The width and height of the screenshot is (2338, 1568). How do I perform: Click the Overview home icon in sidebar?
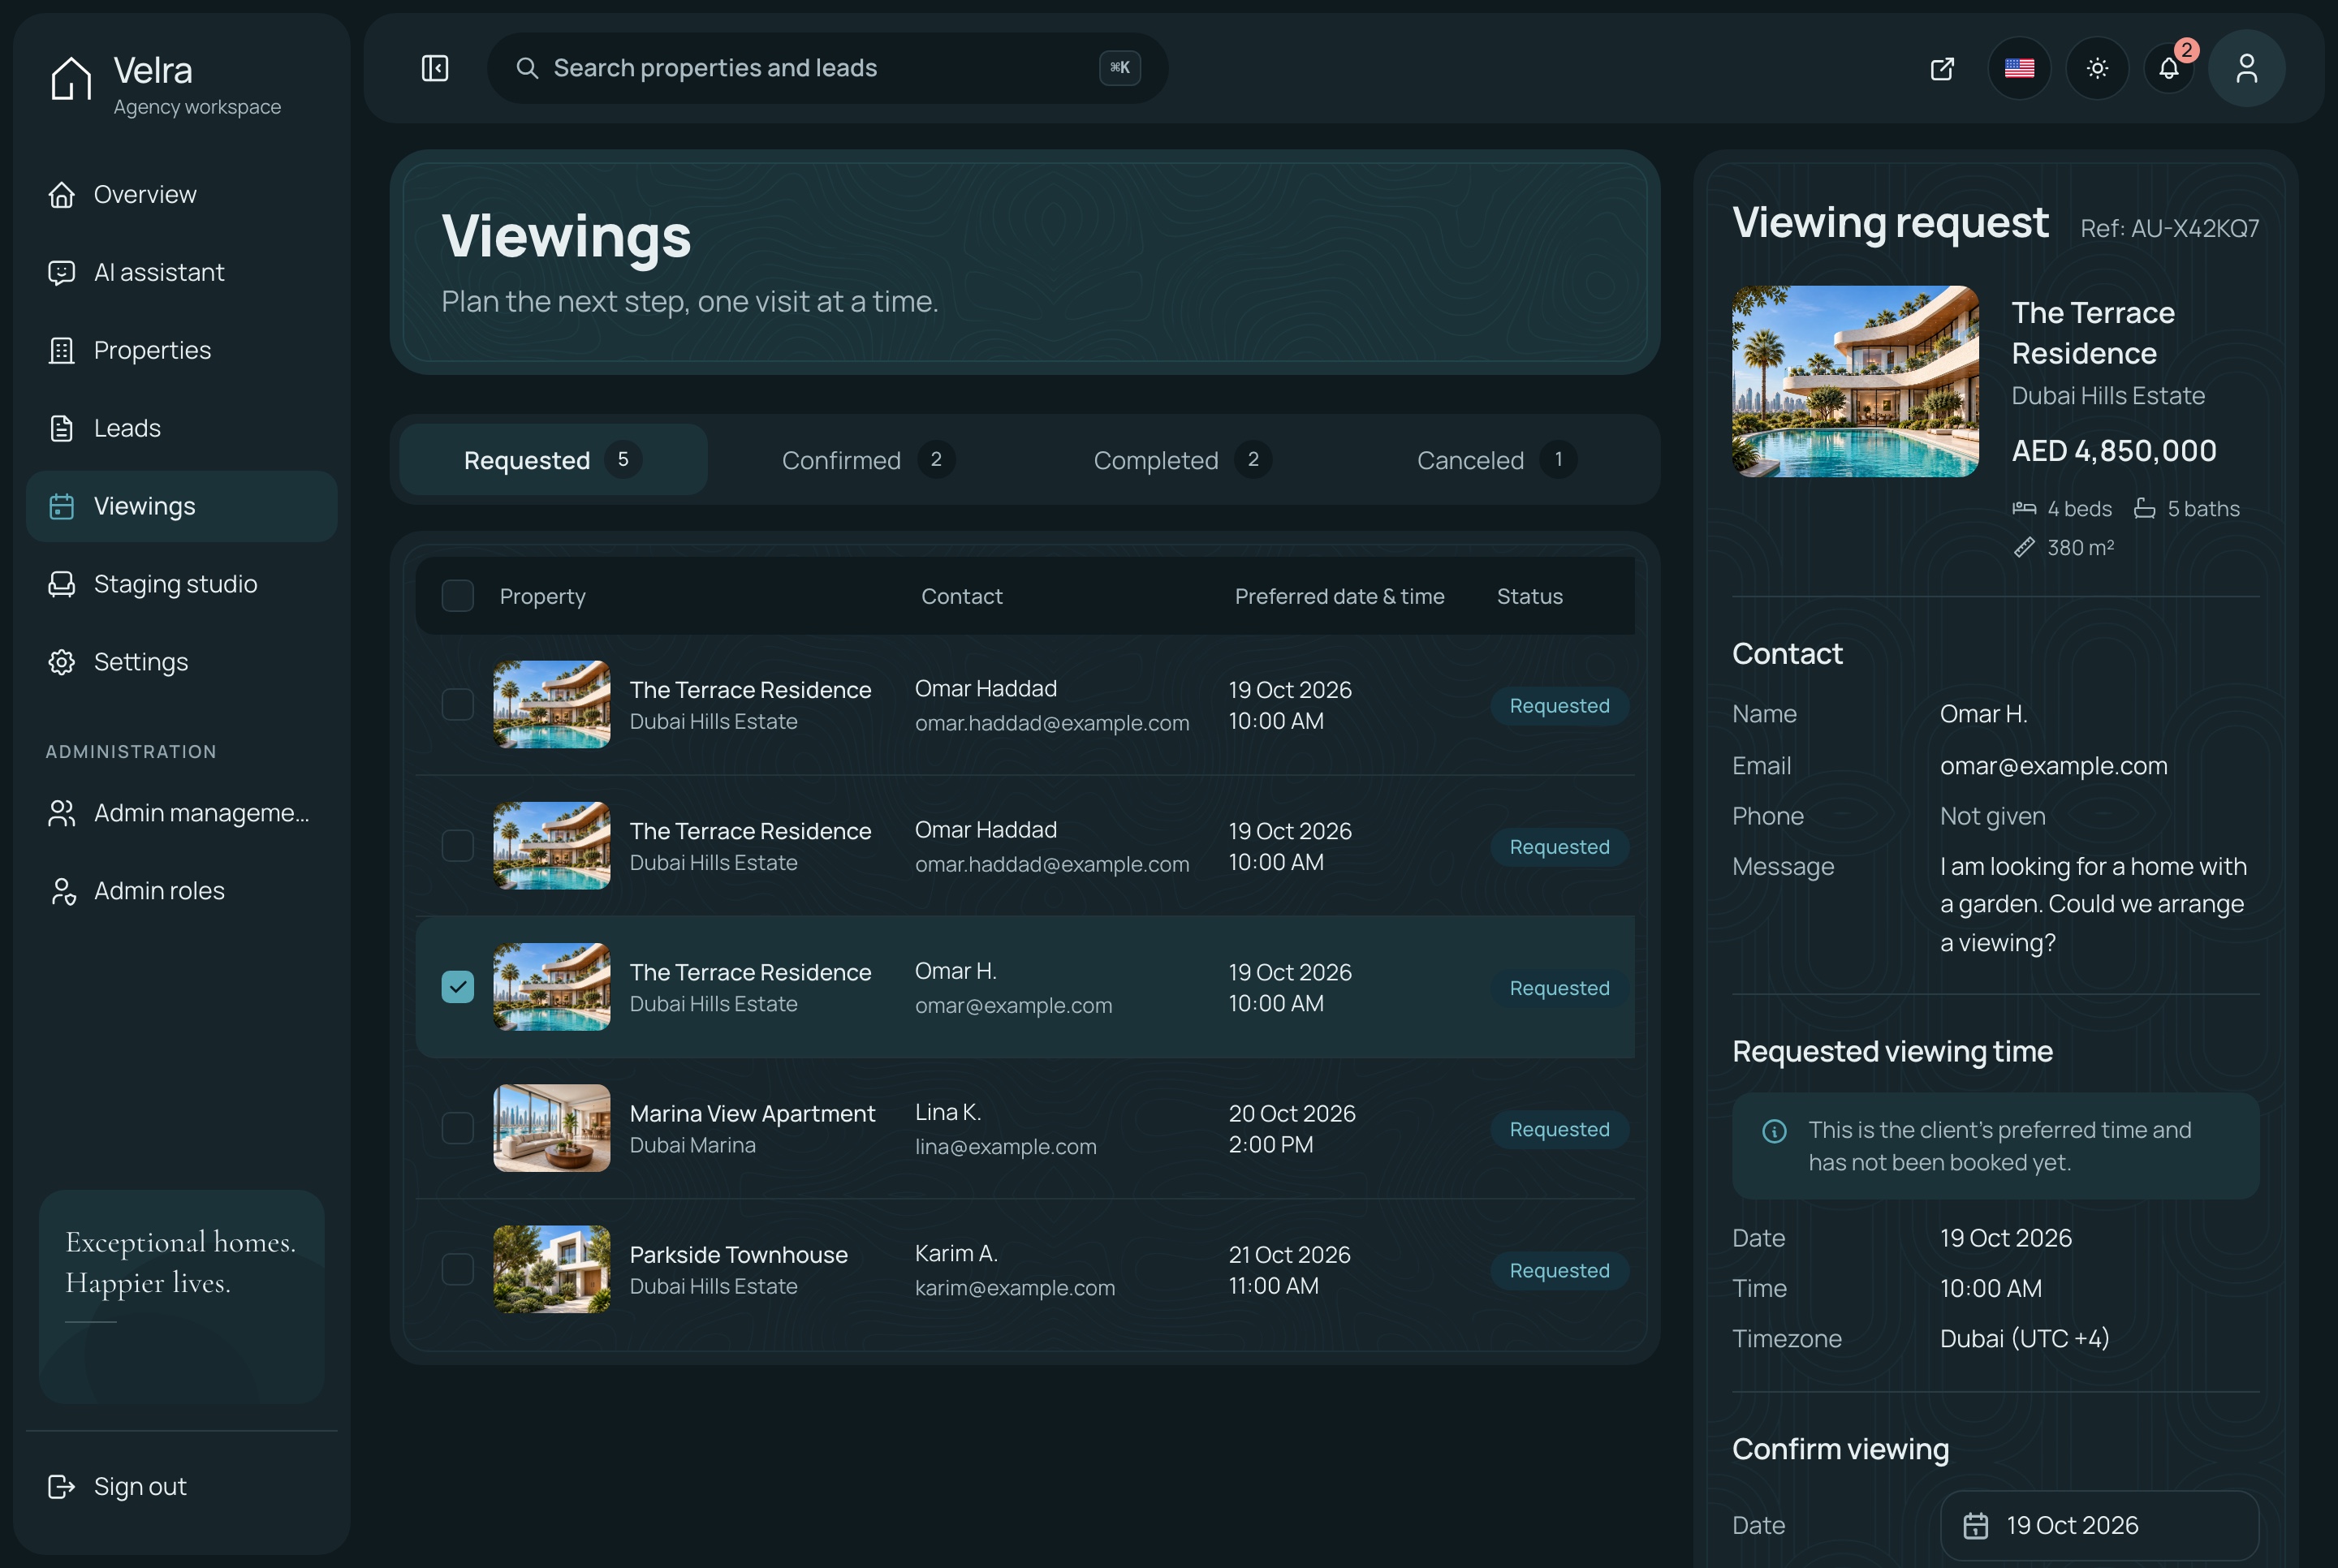(x=62, y=194)
